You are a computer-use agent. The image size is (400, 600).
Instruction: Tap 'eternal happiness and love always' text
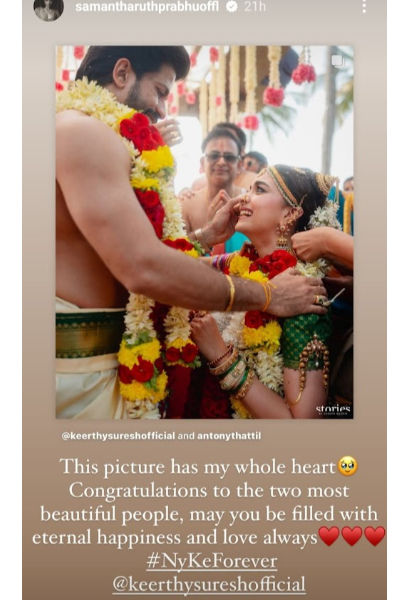pyautogui.click(x=175, y=537)
